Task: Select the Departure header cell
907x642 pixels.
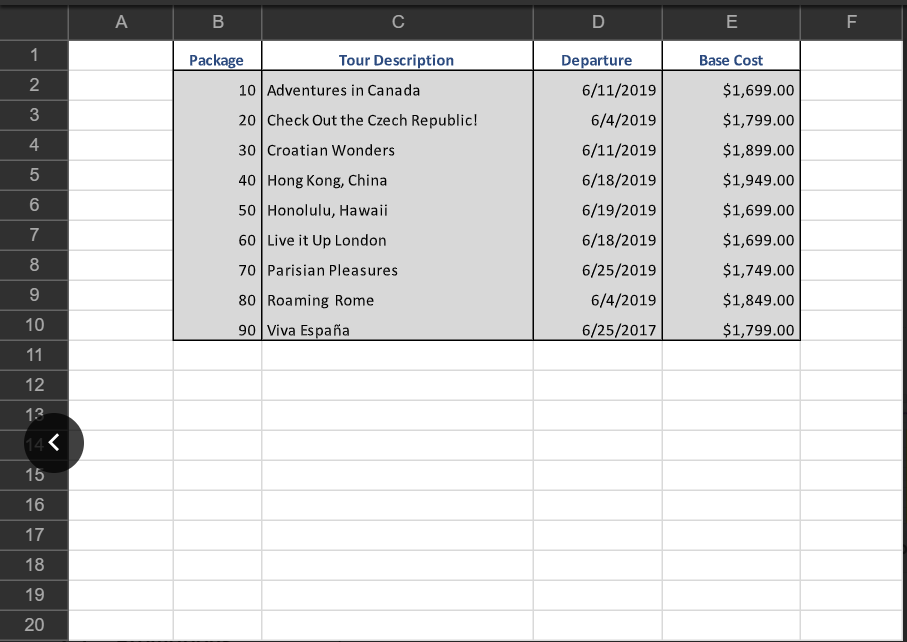Action: coord(597,60)
